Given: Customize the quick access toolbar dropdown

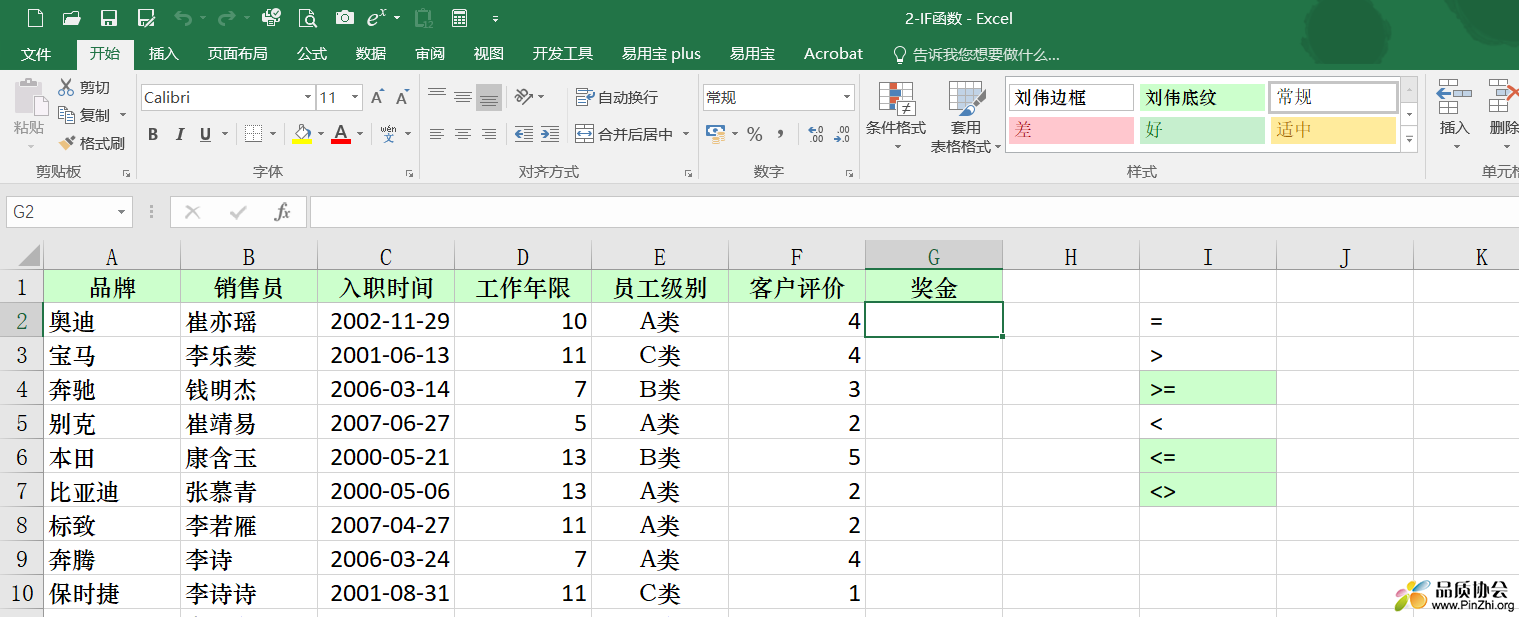Looking at the screenshot, I should [496, 18].
